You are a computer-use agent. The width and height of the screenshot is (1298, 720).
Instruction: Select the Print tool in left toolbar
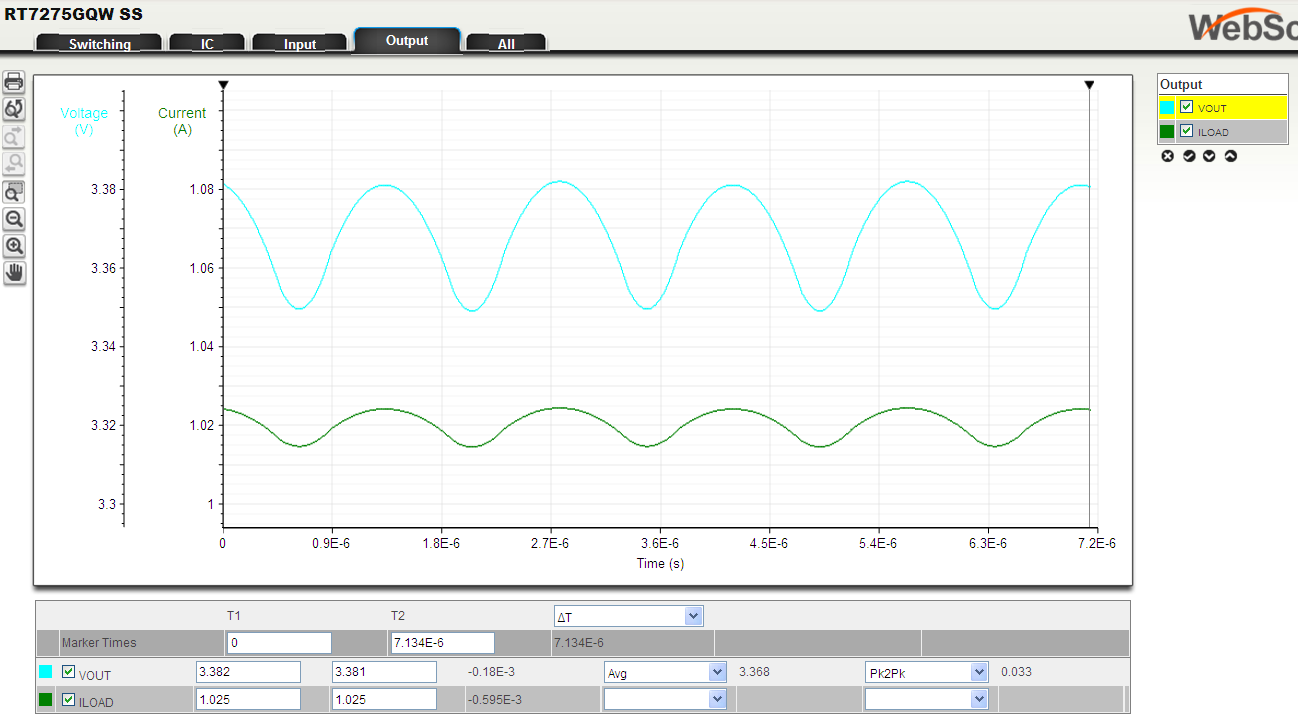[x=14, y=81]
